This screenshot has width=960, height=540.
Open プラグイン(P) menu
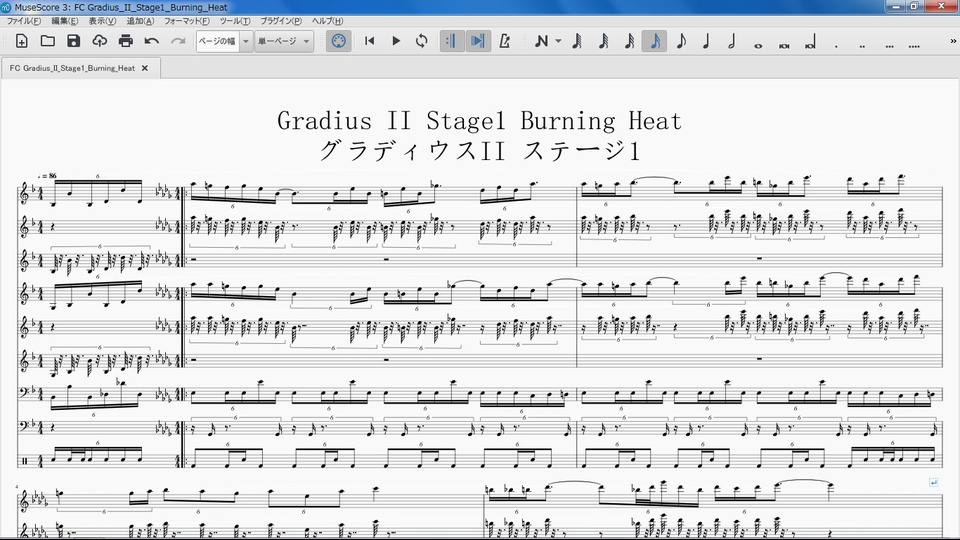(281, 21)
